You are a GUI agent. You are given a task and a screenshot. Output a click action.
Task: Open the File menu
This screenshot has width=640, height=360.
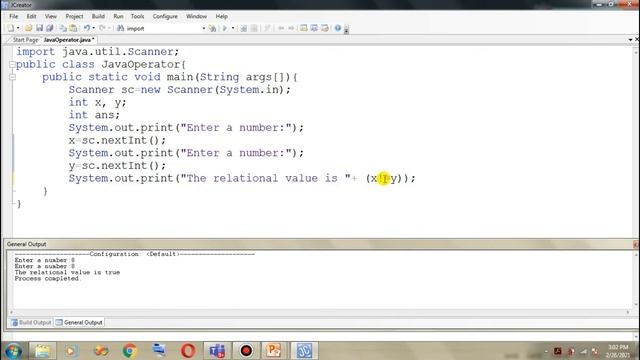pyautogui.click(x=13, y=16)
